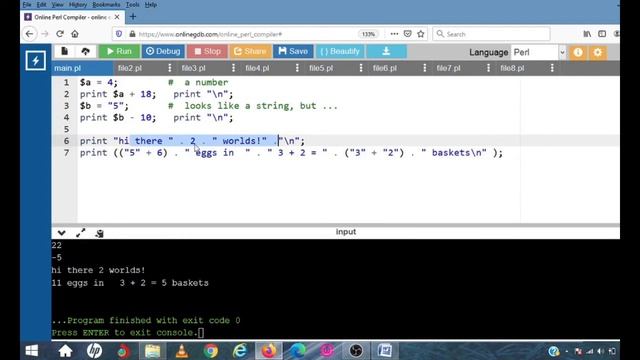Open options menu for file7.pl

click(488, 68)
